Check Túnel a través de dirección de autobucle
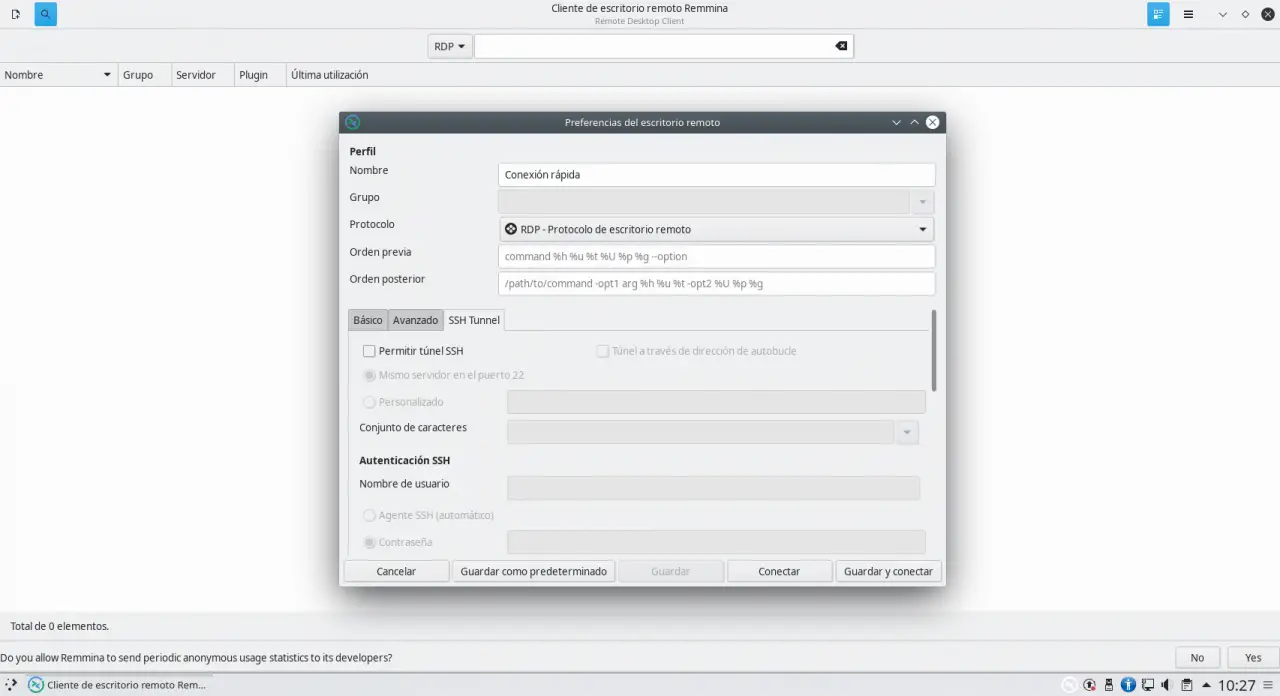1280x696 pixels. pos(602,351)
